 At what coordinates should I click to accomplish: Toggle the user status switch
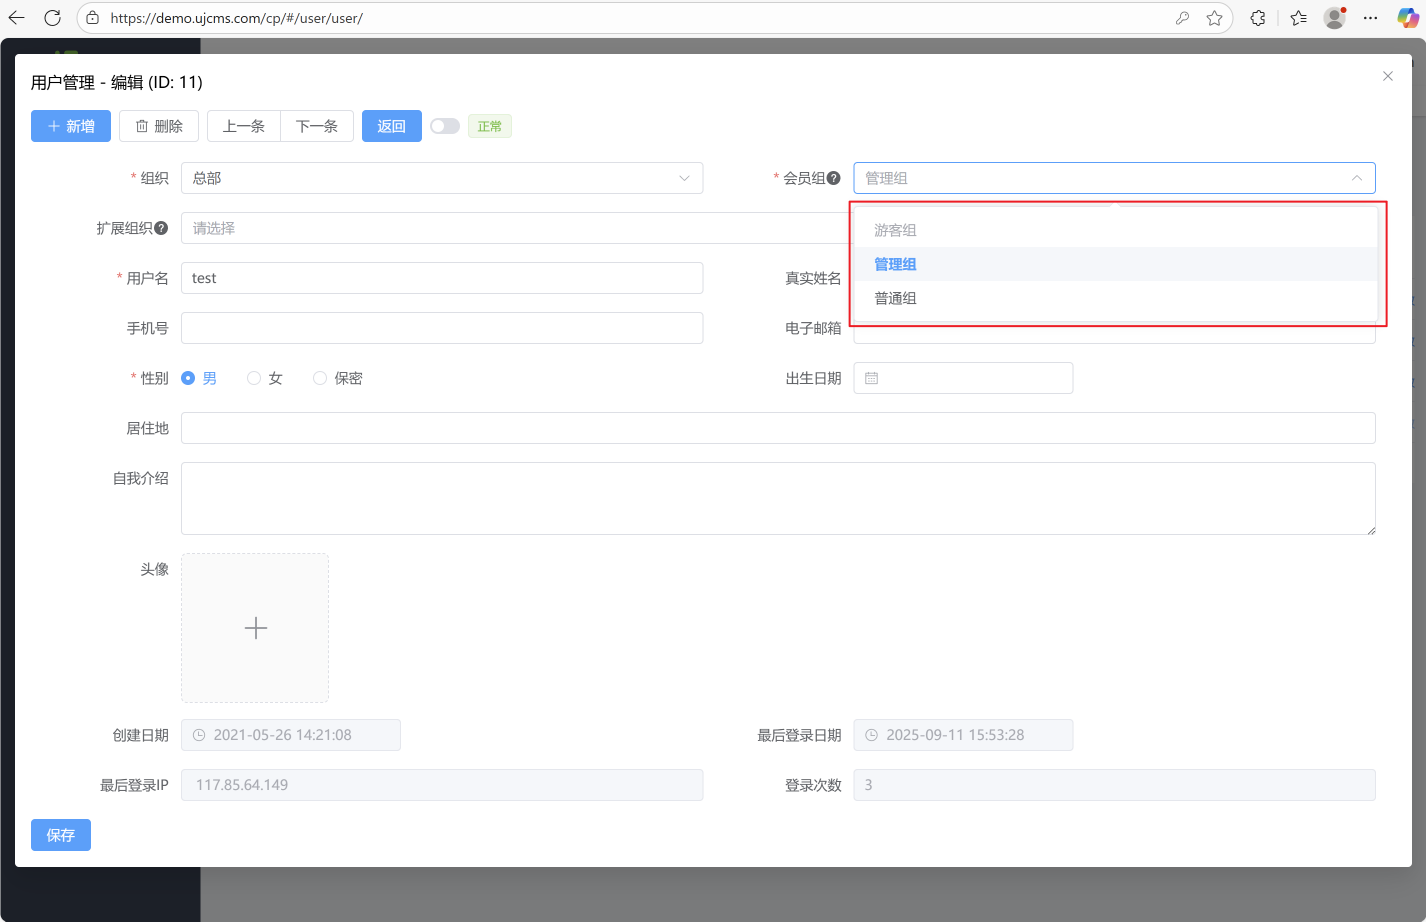(x=445, y=126)
